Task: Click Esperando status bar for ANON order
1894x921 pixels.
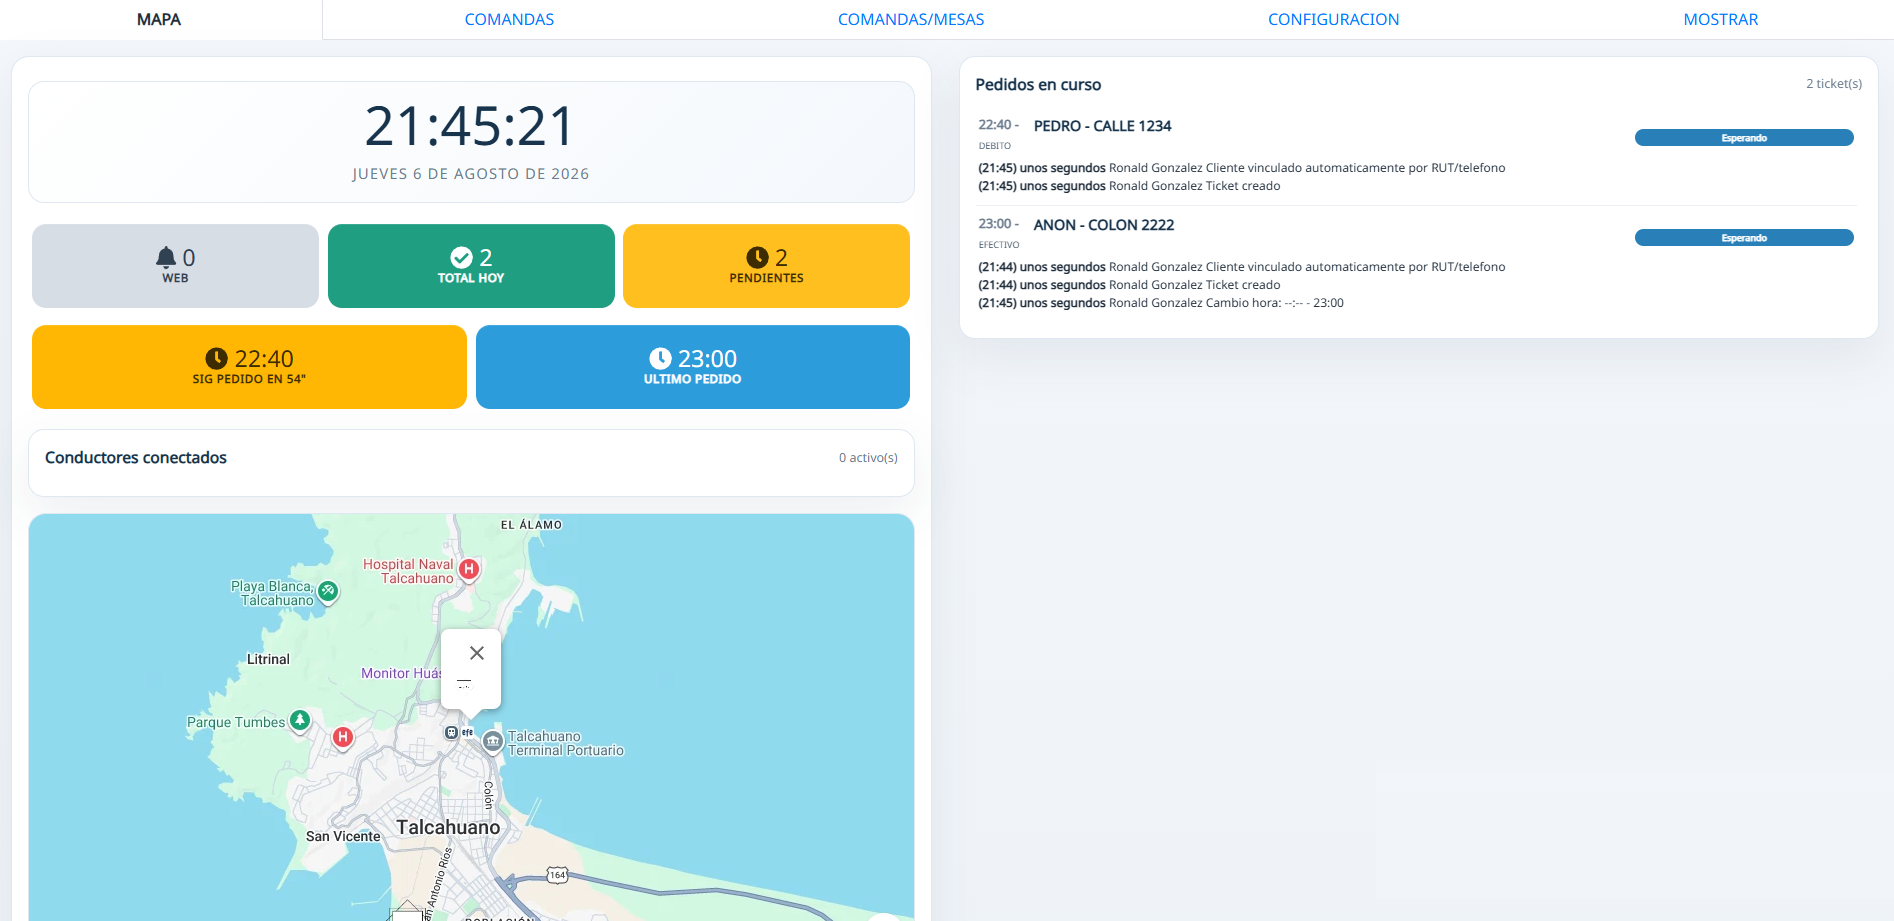Action: (1744, 238)
